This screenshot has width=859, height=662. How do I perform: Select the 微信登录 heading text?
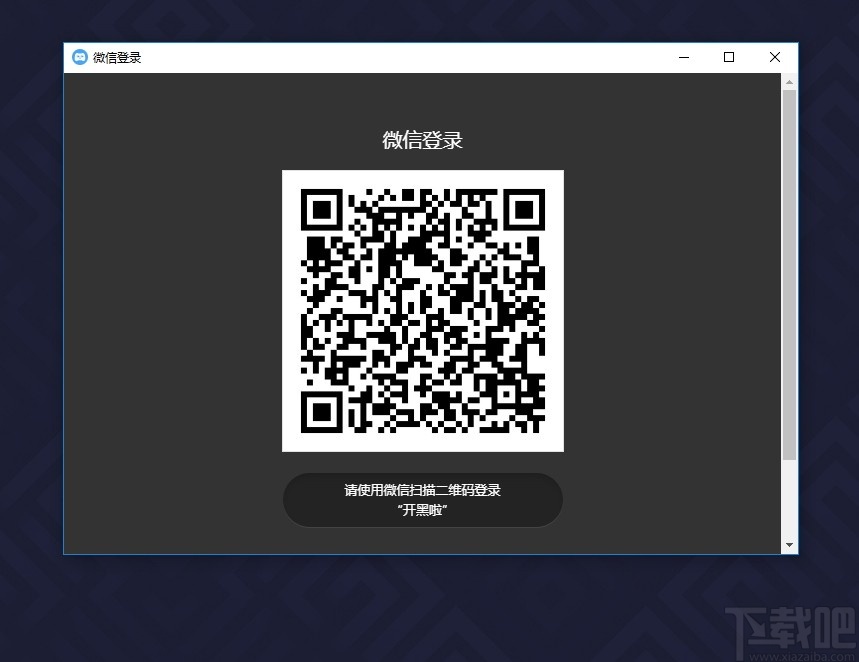click(x=422, y=140)
